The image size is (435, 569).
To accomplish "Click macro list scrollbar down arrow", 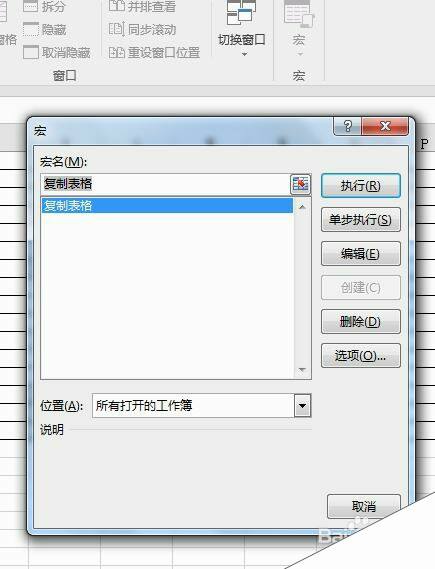I will pos(302,370).
